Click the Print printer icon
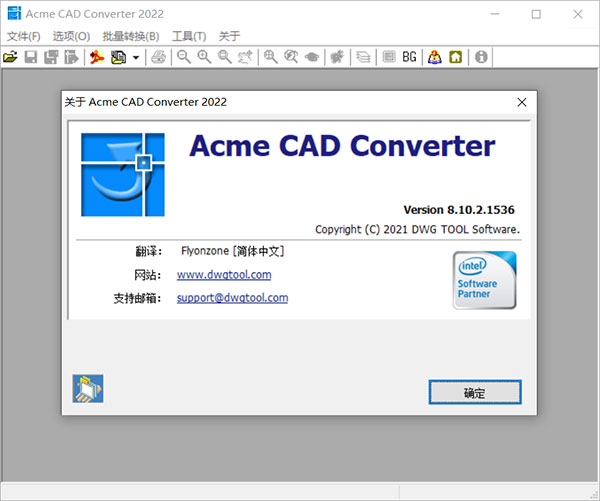Viewport: 600px width, 501px height. [158, 57]
